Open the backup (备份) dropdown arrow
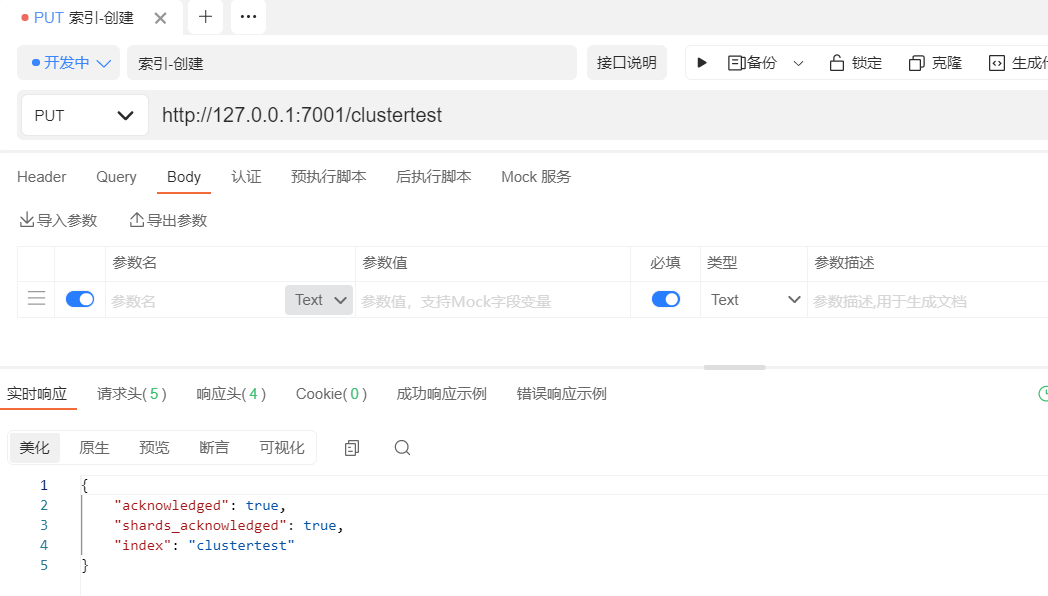Viewport: 1048px width, 596px height. click(x=798, y=63)
